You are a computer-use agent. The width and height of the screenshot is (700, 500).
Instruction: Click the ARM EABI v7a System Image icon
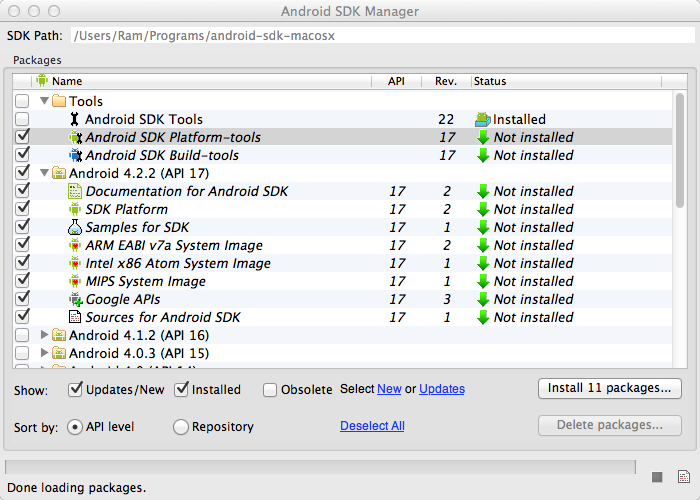75,245
